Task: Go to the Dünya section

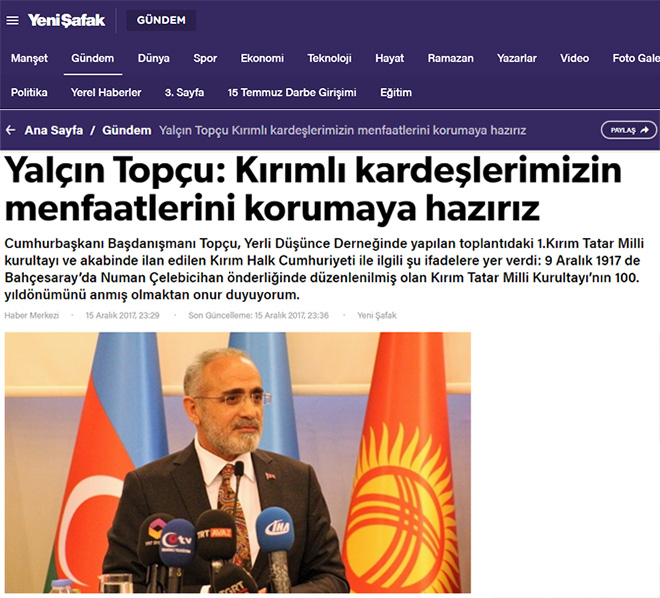Action: click(154, 58)
